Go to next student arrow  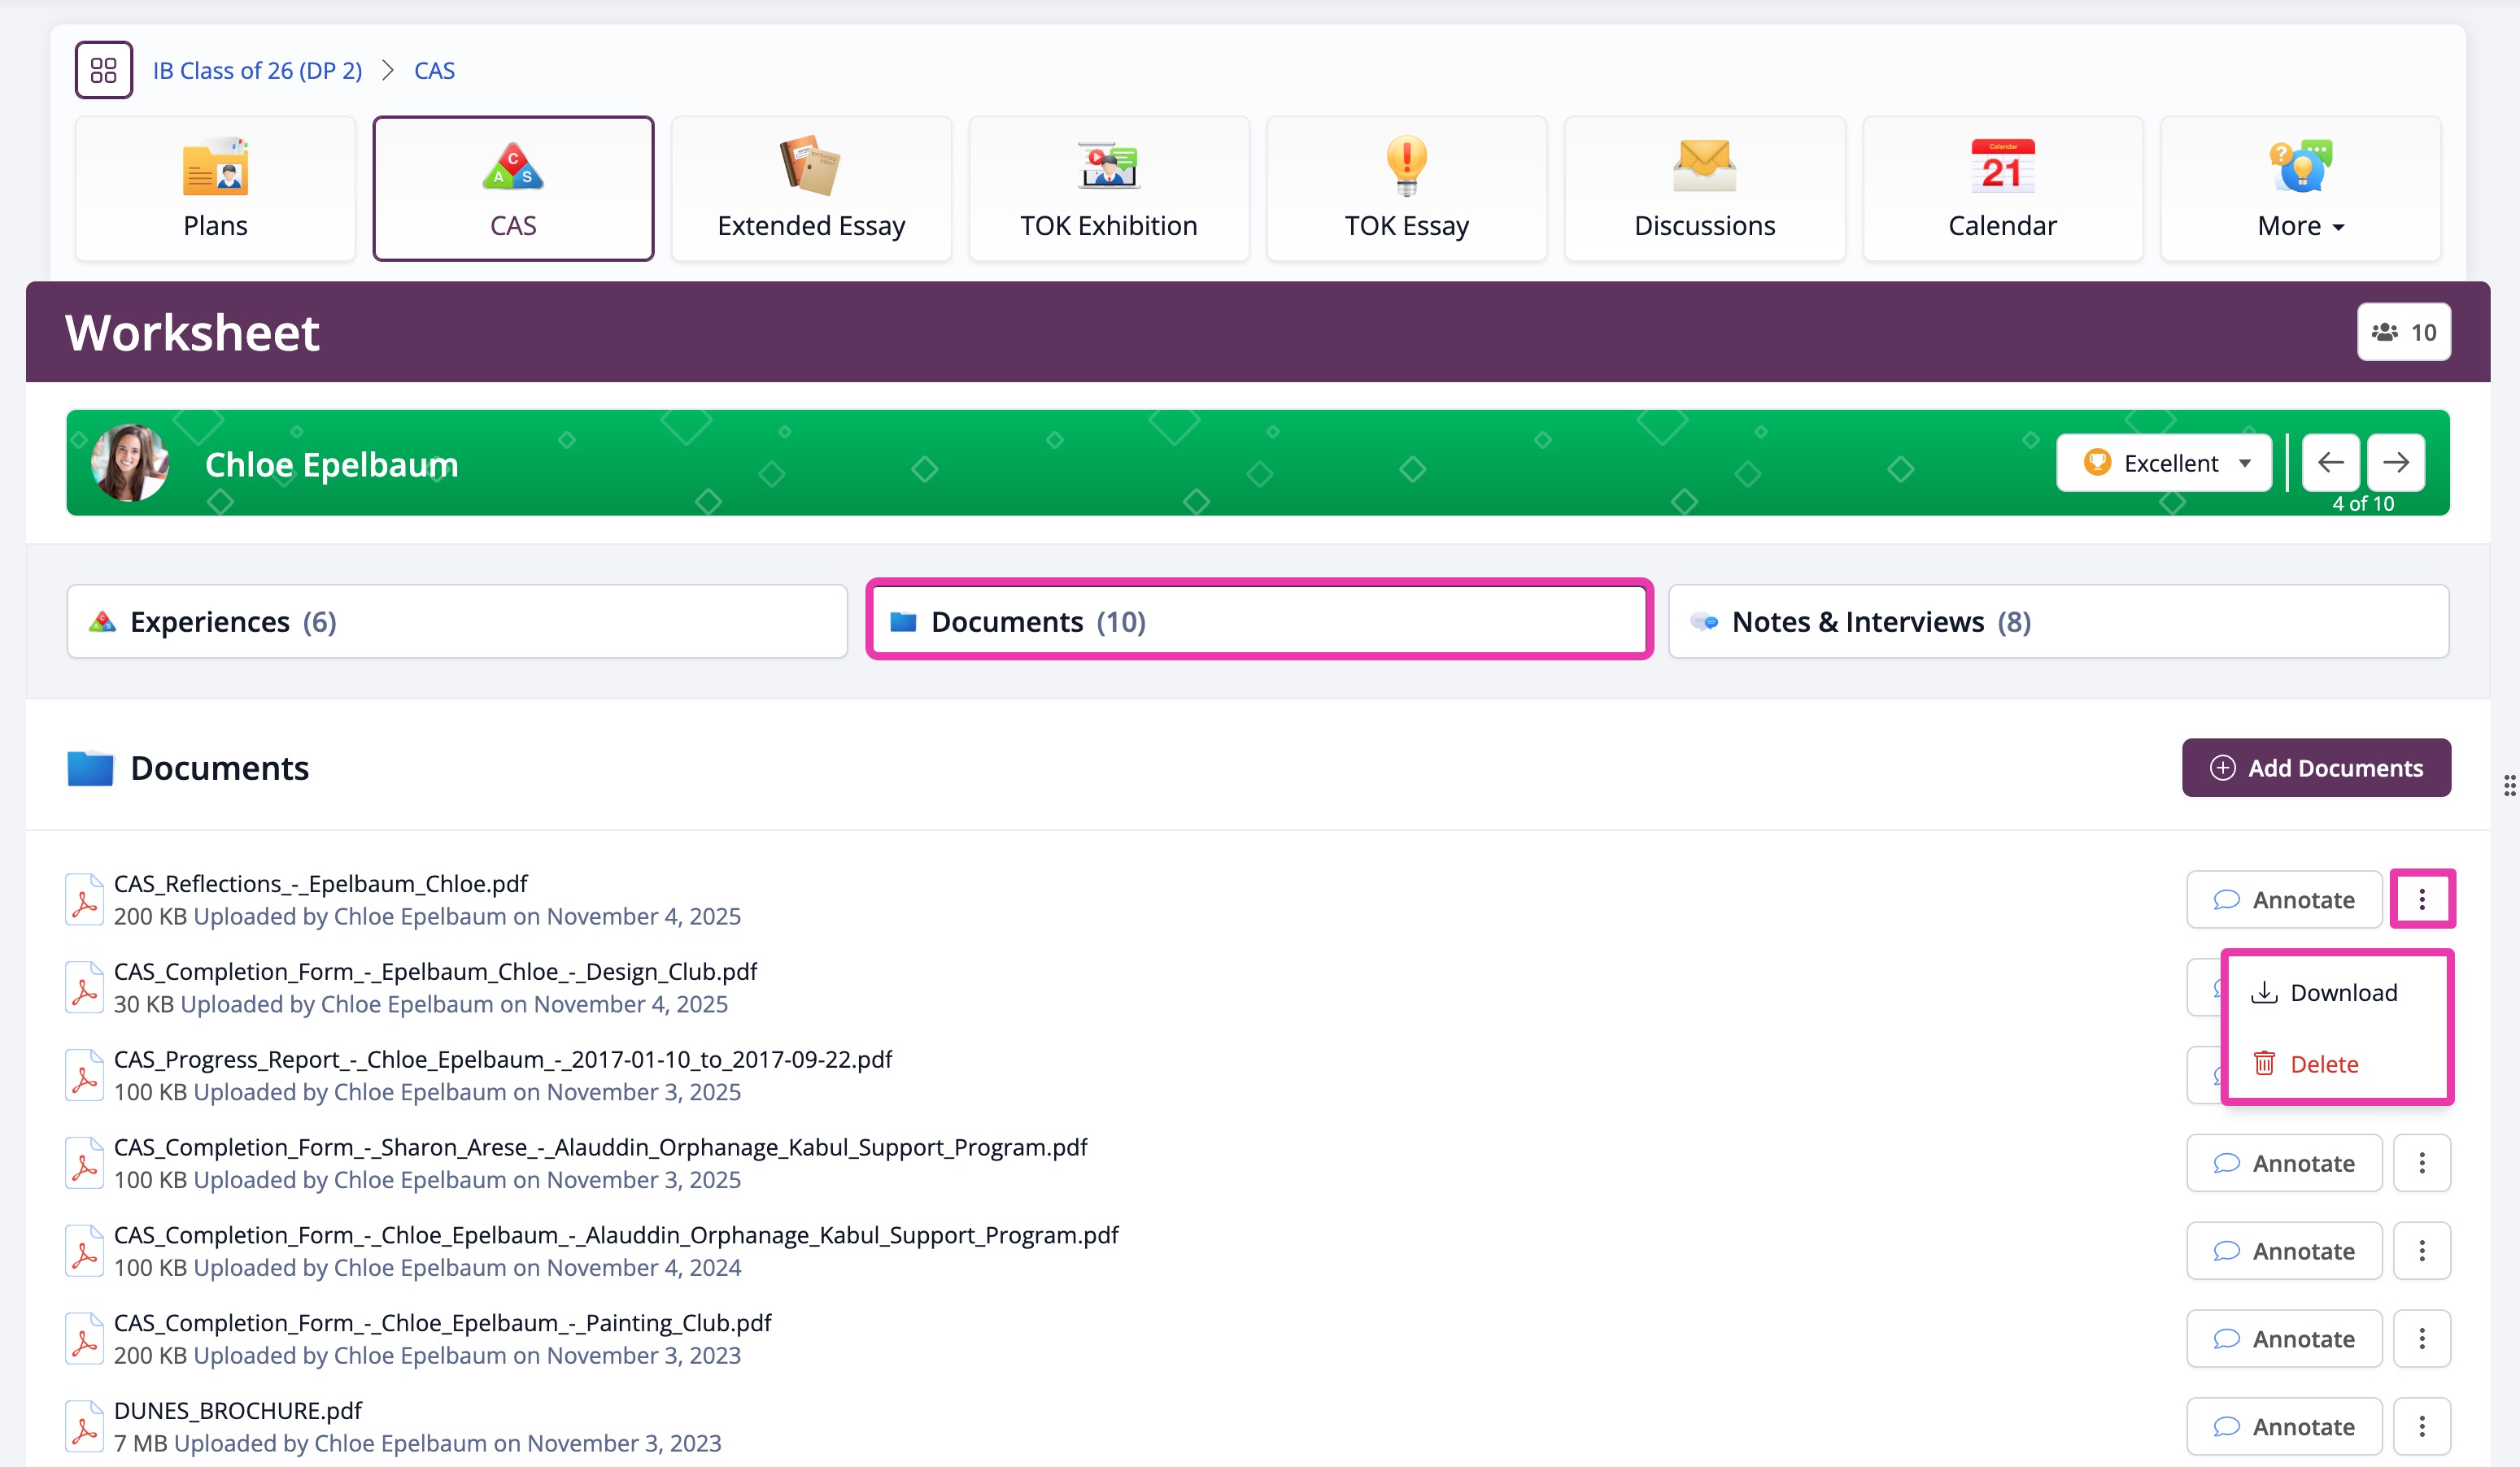[x=2395, y=462]
